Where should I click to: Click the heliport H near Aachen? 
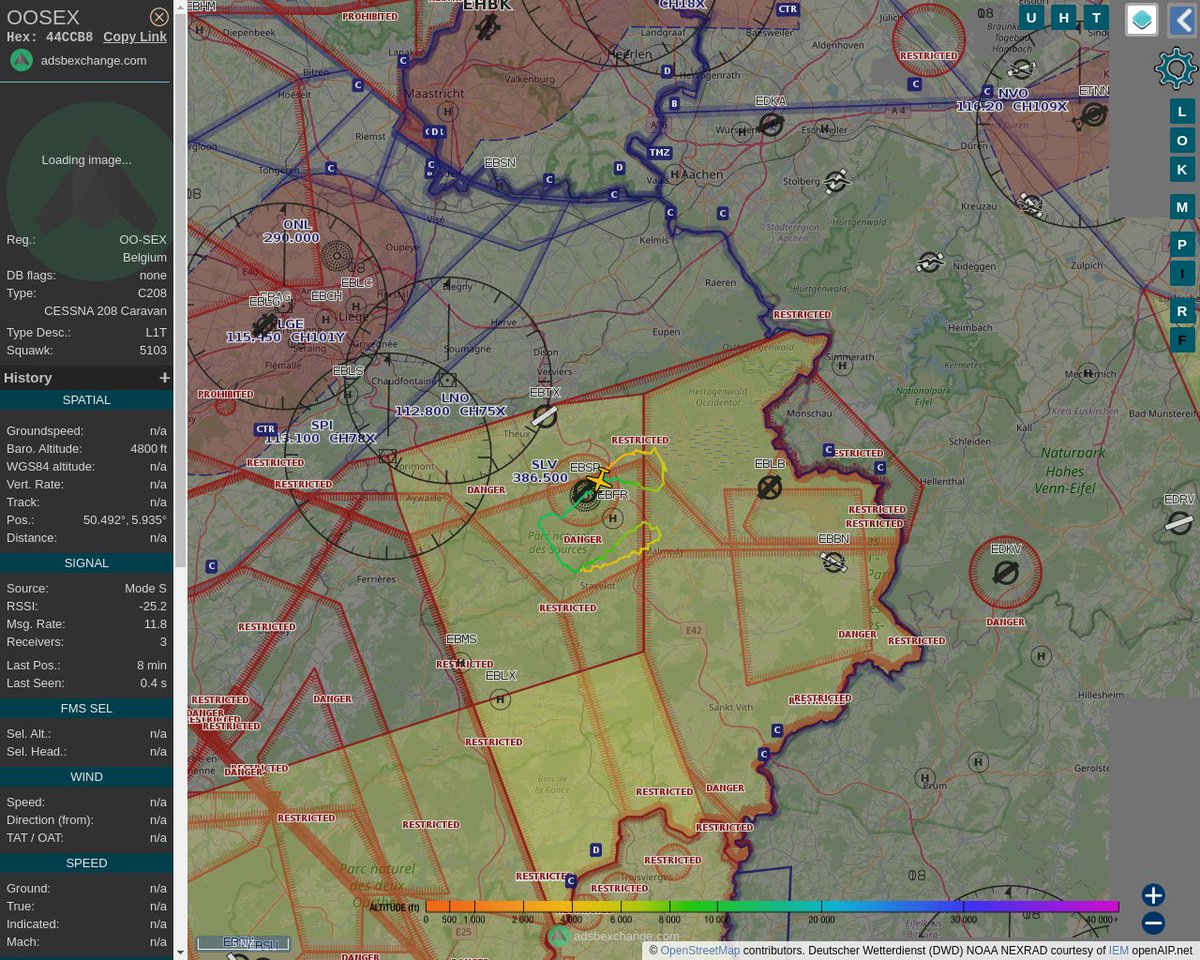[675, 174]
